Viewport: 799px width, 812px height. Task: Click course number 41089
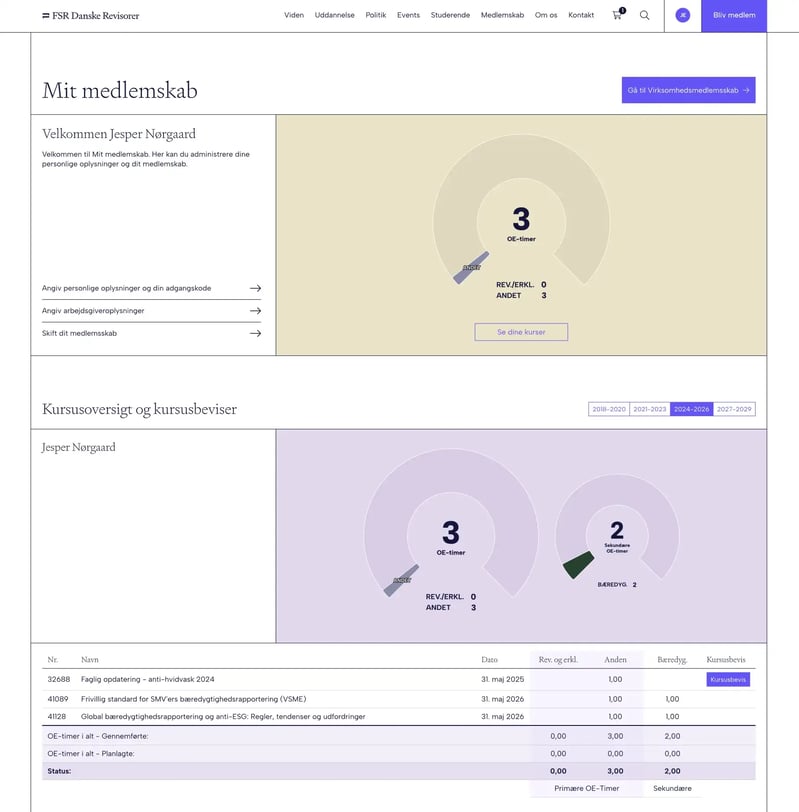coord(57,699)
